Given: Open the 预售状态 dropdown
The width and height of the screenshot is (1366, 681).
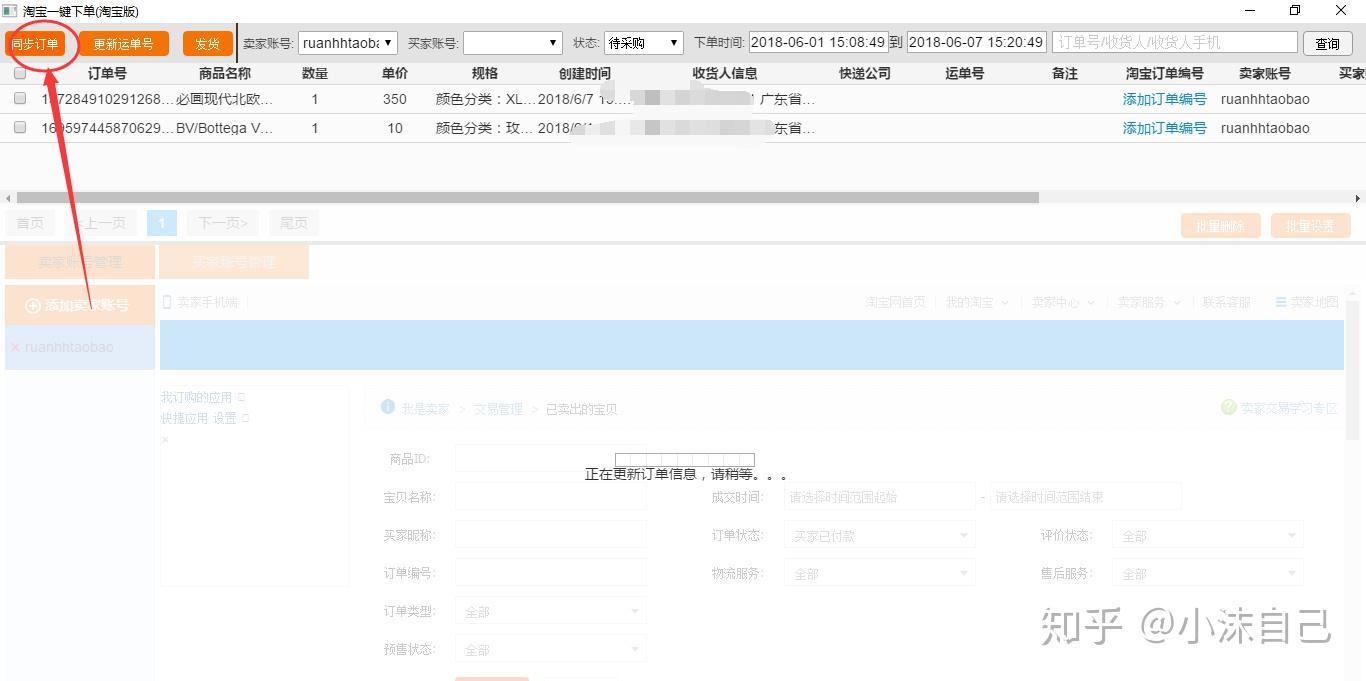Looking at the screenshot, I should pos(551,649).
